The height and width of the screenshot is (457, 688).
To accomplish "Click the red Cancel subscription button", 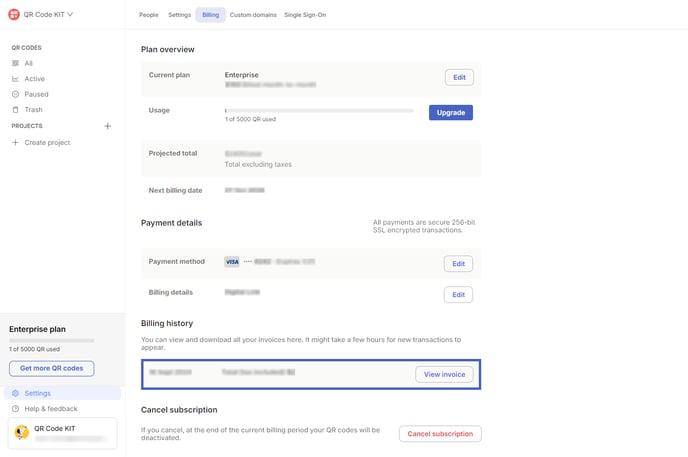I will pyautogui.click(x=440, y=434).
